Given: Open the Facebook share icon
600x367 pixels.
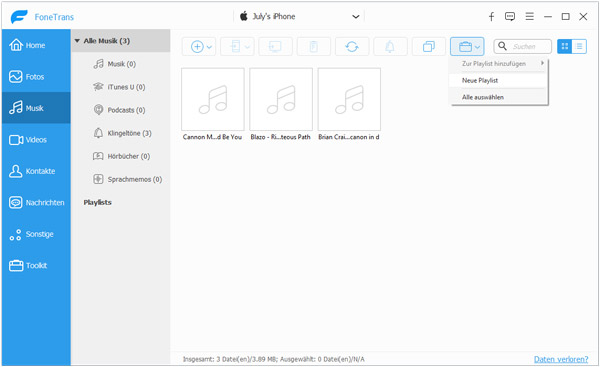Looking at the screenshot, I should (491, 16).
